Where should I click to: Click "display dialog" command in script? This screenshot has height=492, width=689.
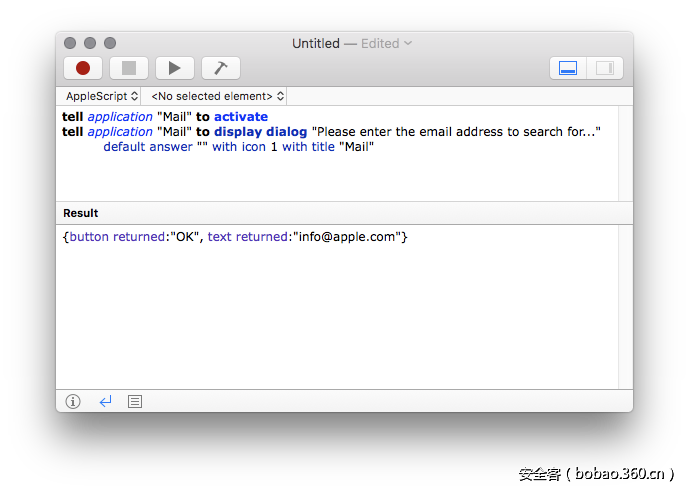point(260,132)
